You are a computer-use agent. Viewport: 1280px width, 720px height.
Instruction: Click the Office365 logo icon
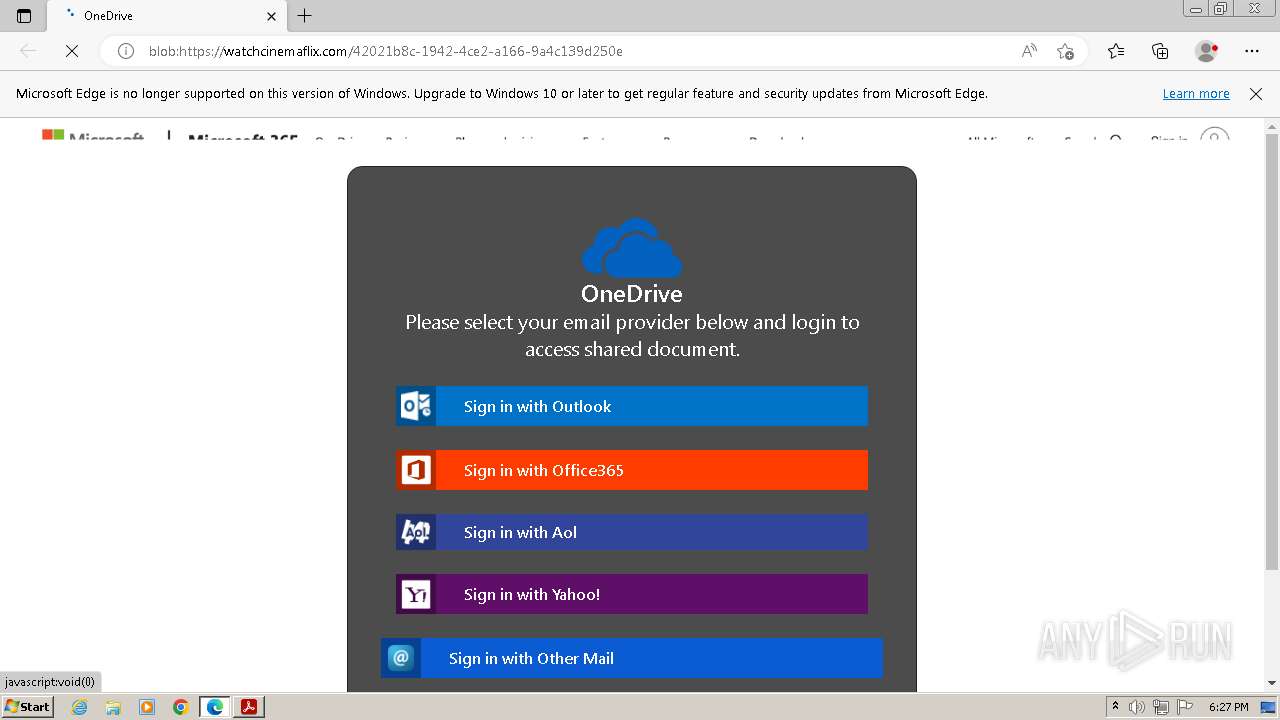point(416,470)
